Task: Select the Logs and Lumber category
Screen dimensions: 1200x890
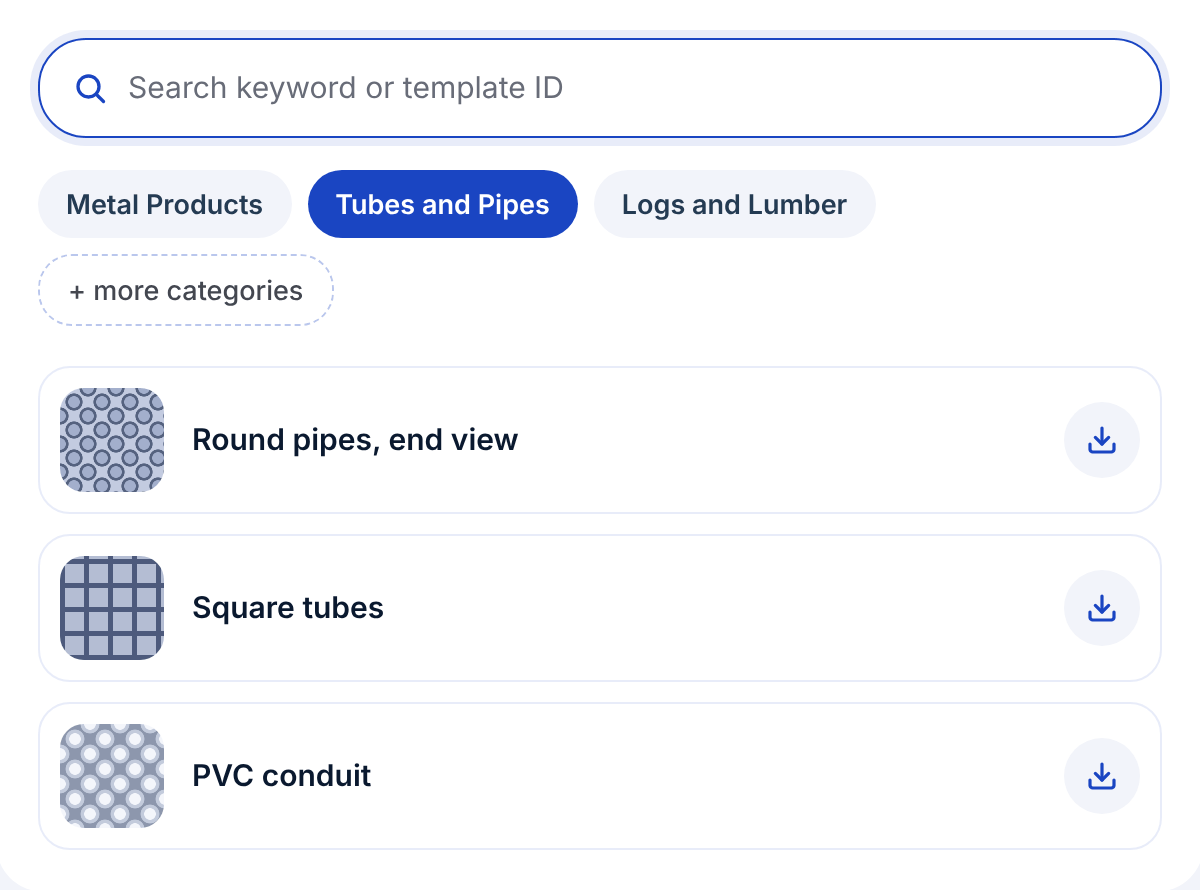Action: click(735, 204)
